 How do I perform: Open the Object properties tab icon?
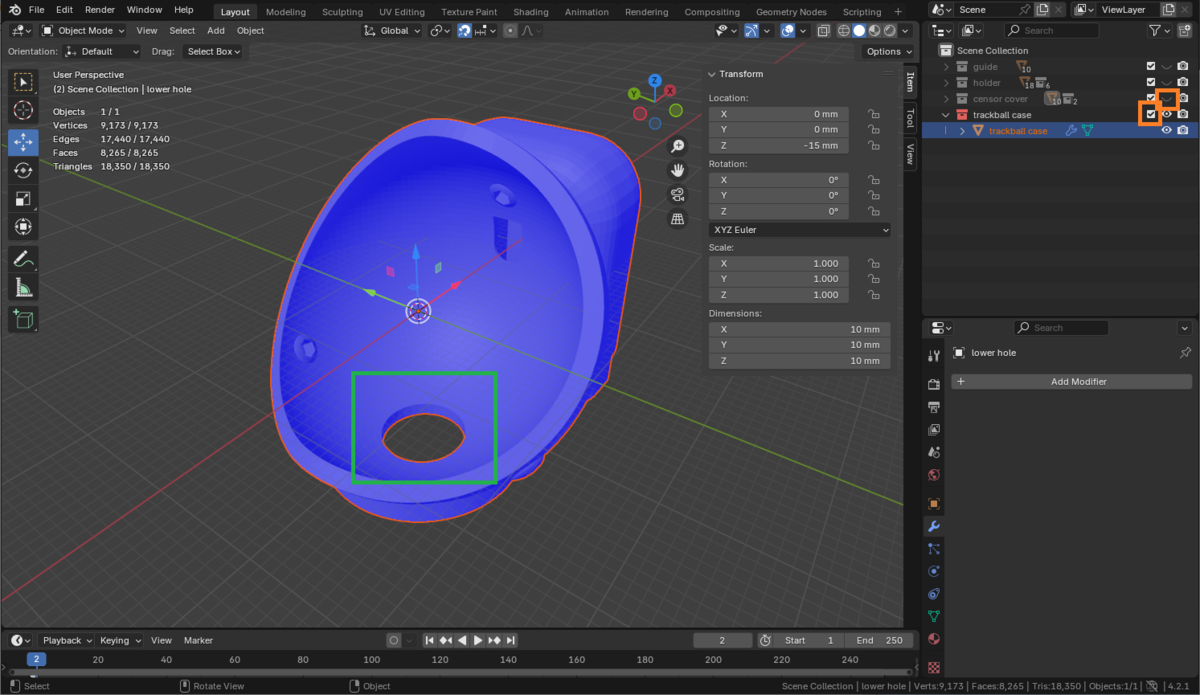click(x=934, y=503)
